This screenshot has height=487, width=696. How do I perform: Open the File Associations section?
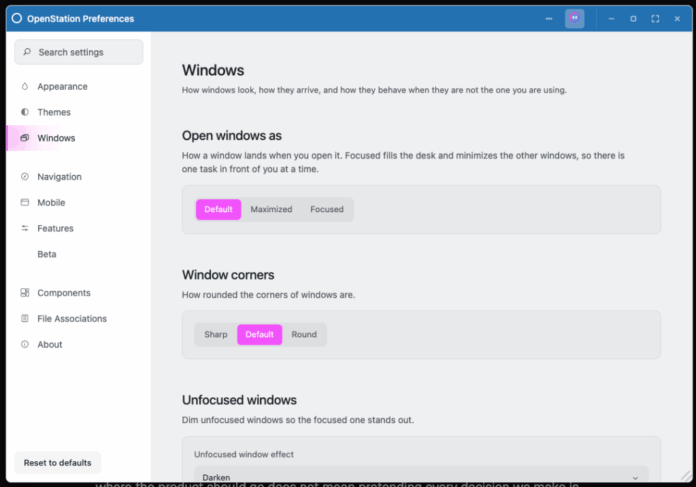[79, 318]
